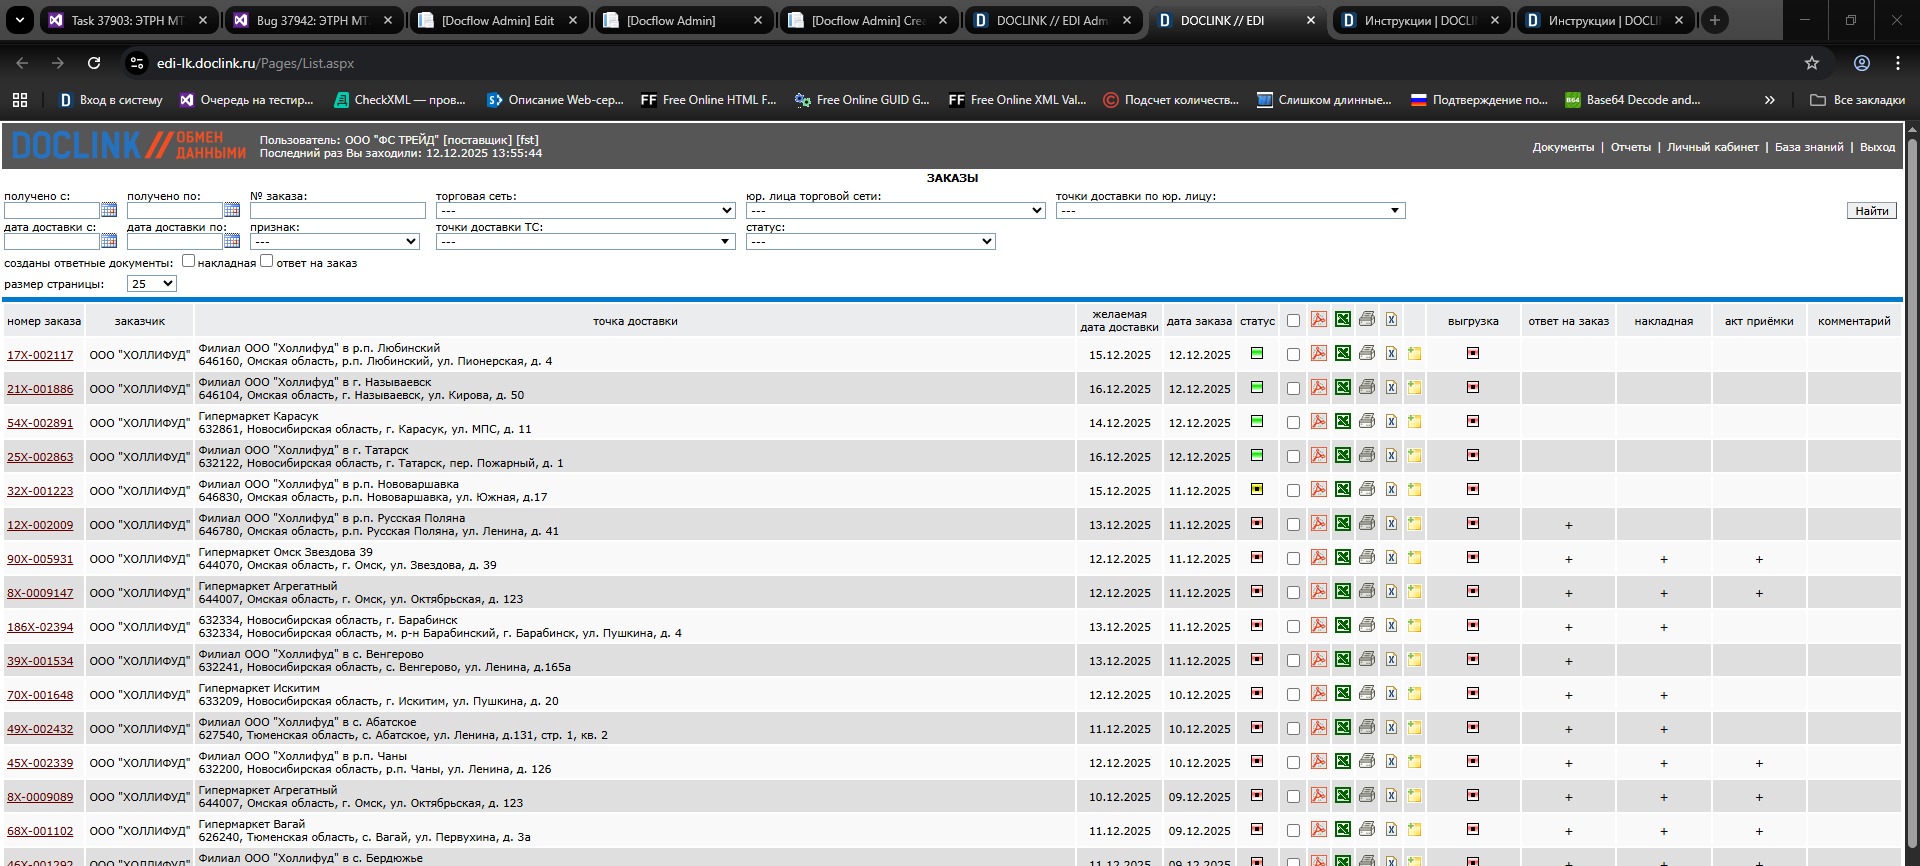Screen dimensions: 1920x866
Task: Select the checkbox for order 12X-002009
Action: [1293, 525]
